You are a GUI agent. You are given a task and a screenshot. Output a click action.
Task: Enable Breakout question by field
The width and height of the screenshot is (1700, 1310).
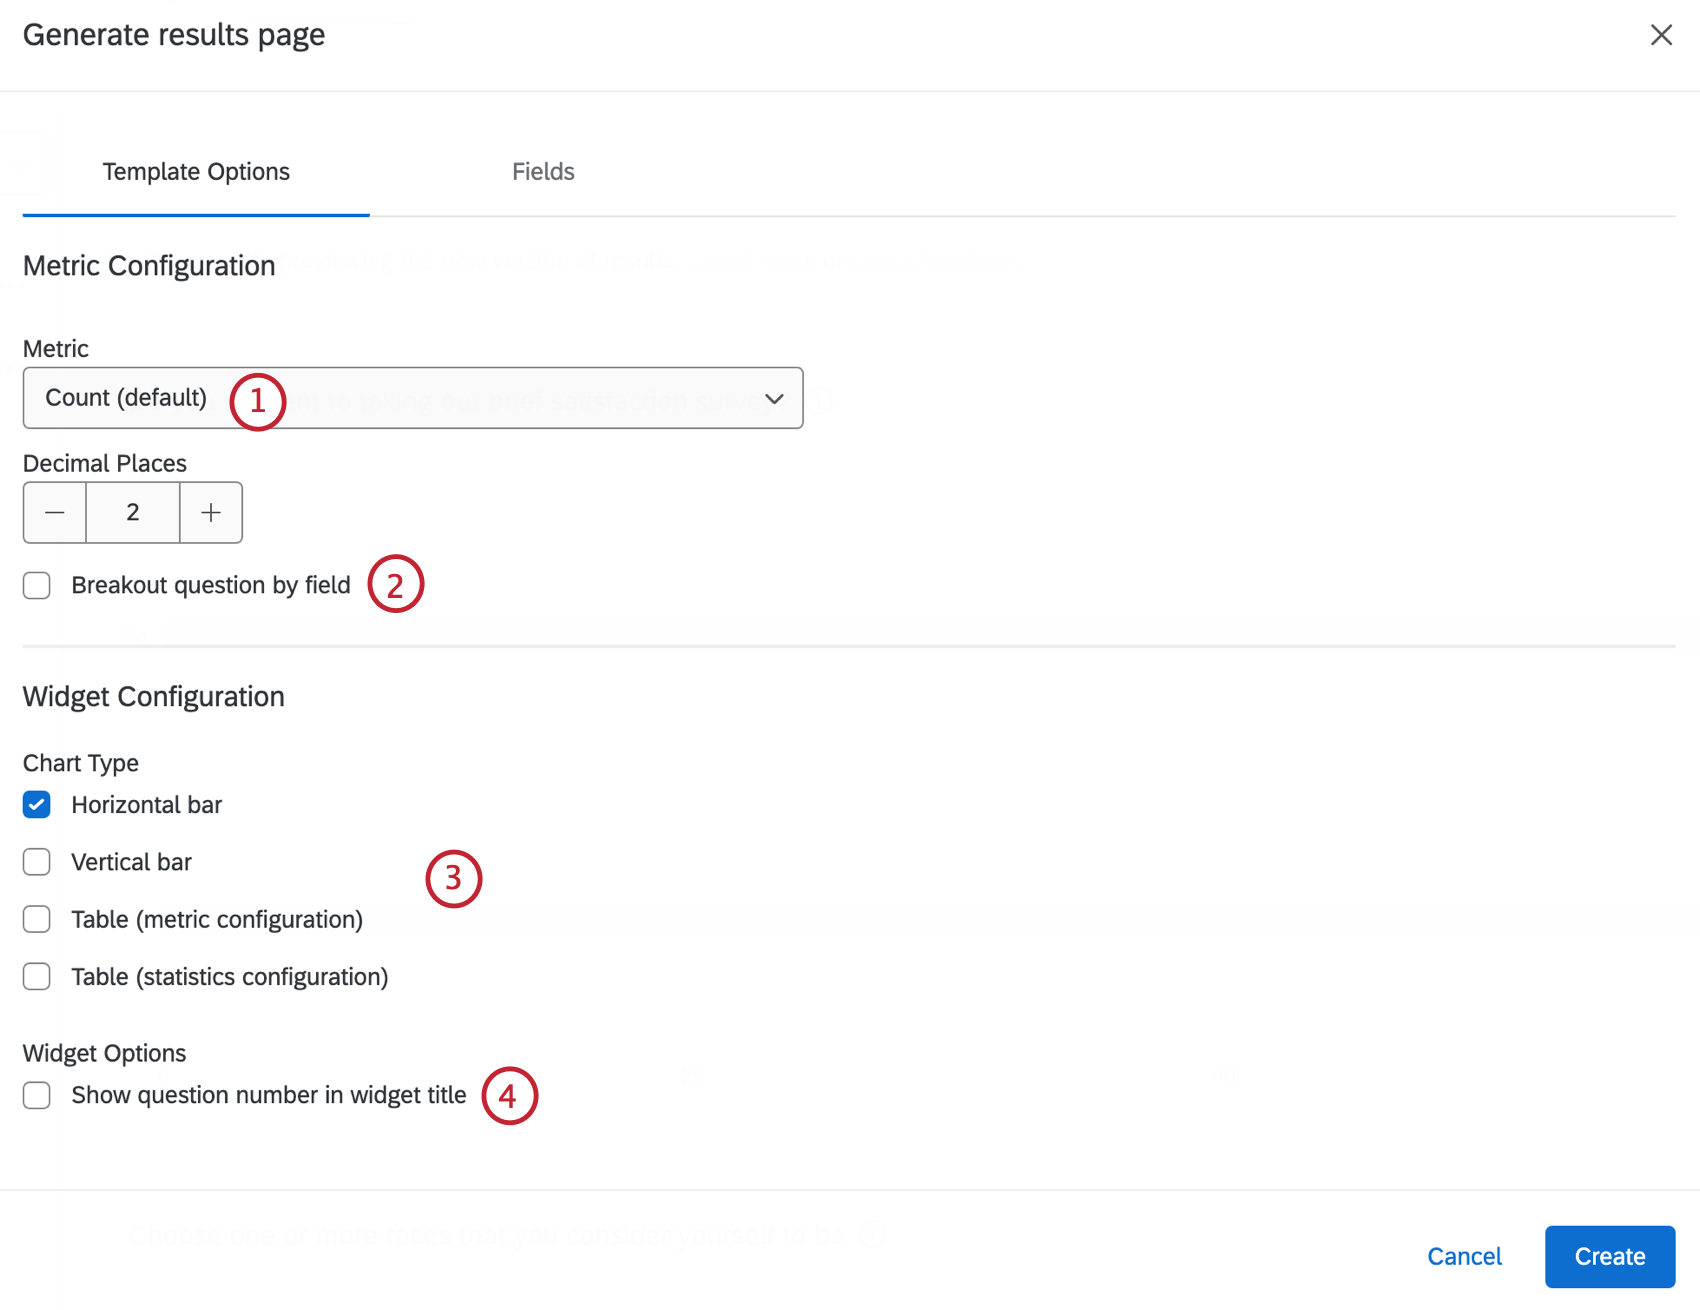tap(36, 585)
